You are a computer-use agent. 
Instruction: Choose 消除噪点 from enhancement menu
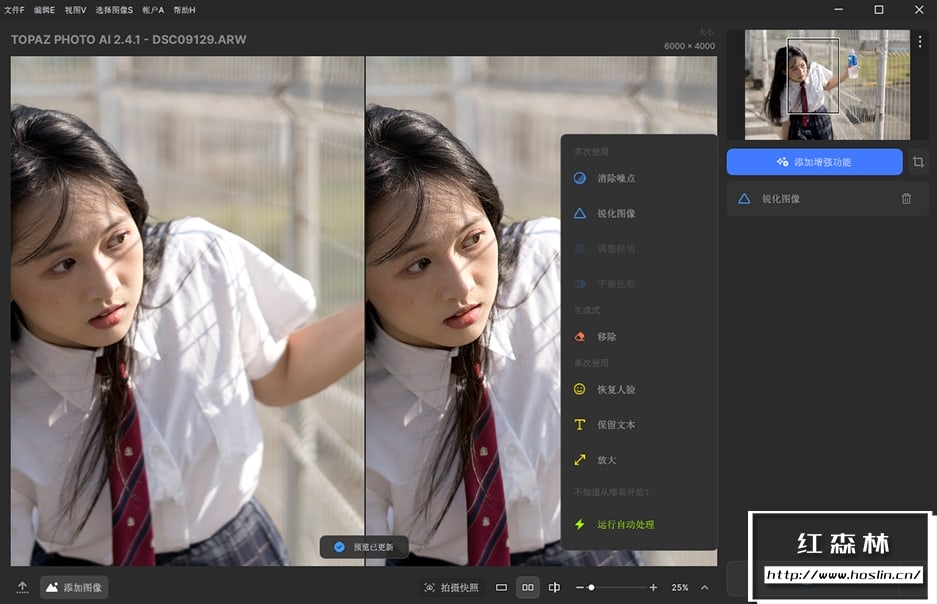click(639, 178)
